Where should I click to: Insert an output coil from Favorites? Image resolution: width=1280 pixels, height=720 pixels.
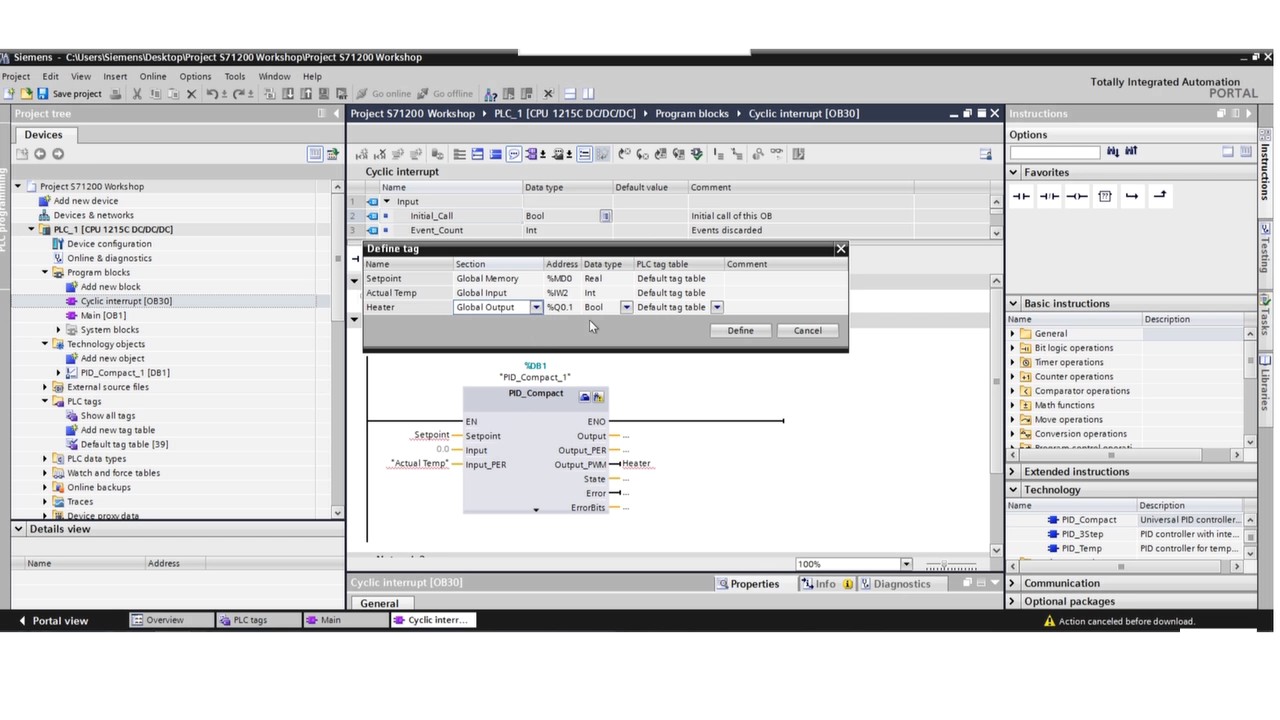[1077, 196]
